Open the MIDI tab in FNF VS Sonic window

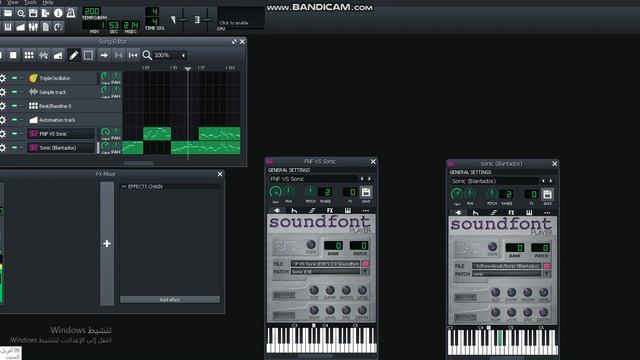347,211
